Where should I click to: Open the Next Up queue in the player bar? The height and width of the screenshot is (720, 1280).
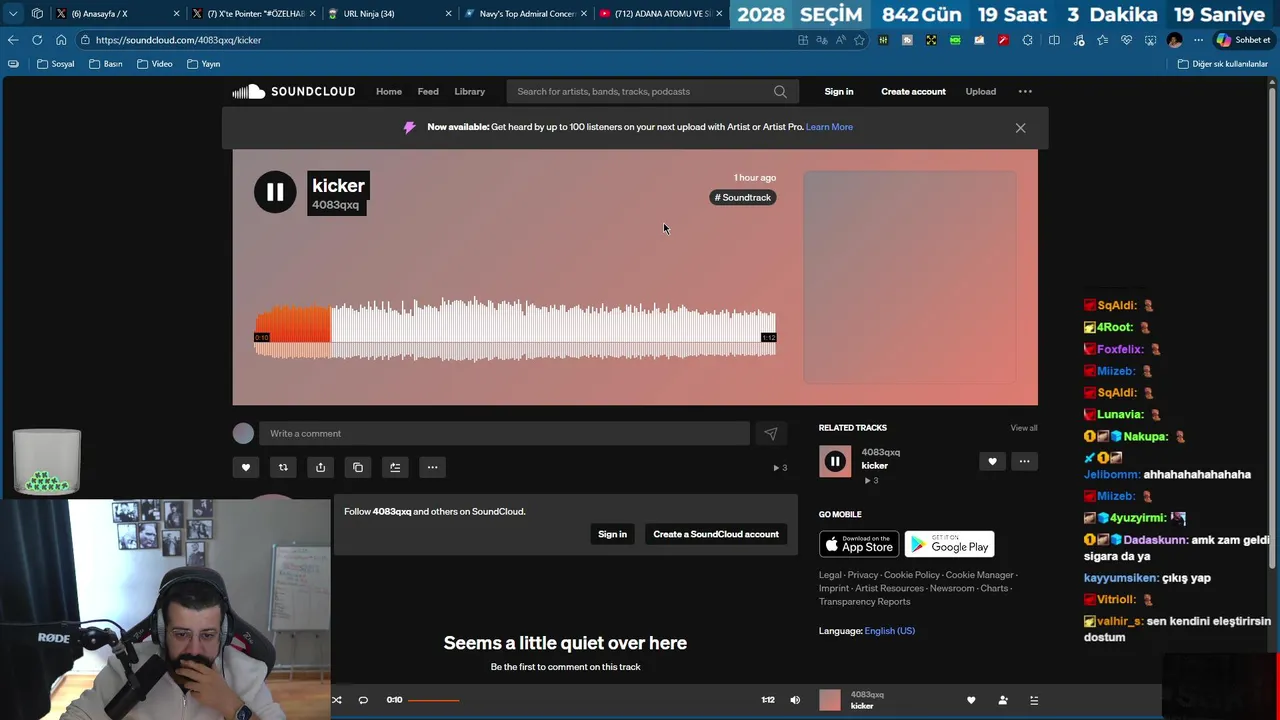[x=1034, y=700]
